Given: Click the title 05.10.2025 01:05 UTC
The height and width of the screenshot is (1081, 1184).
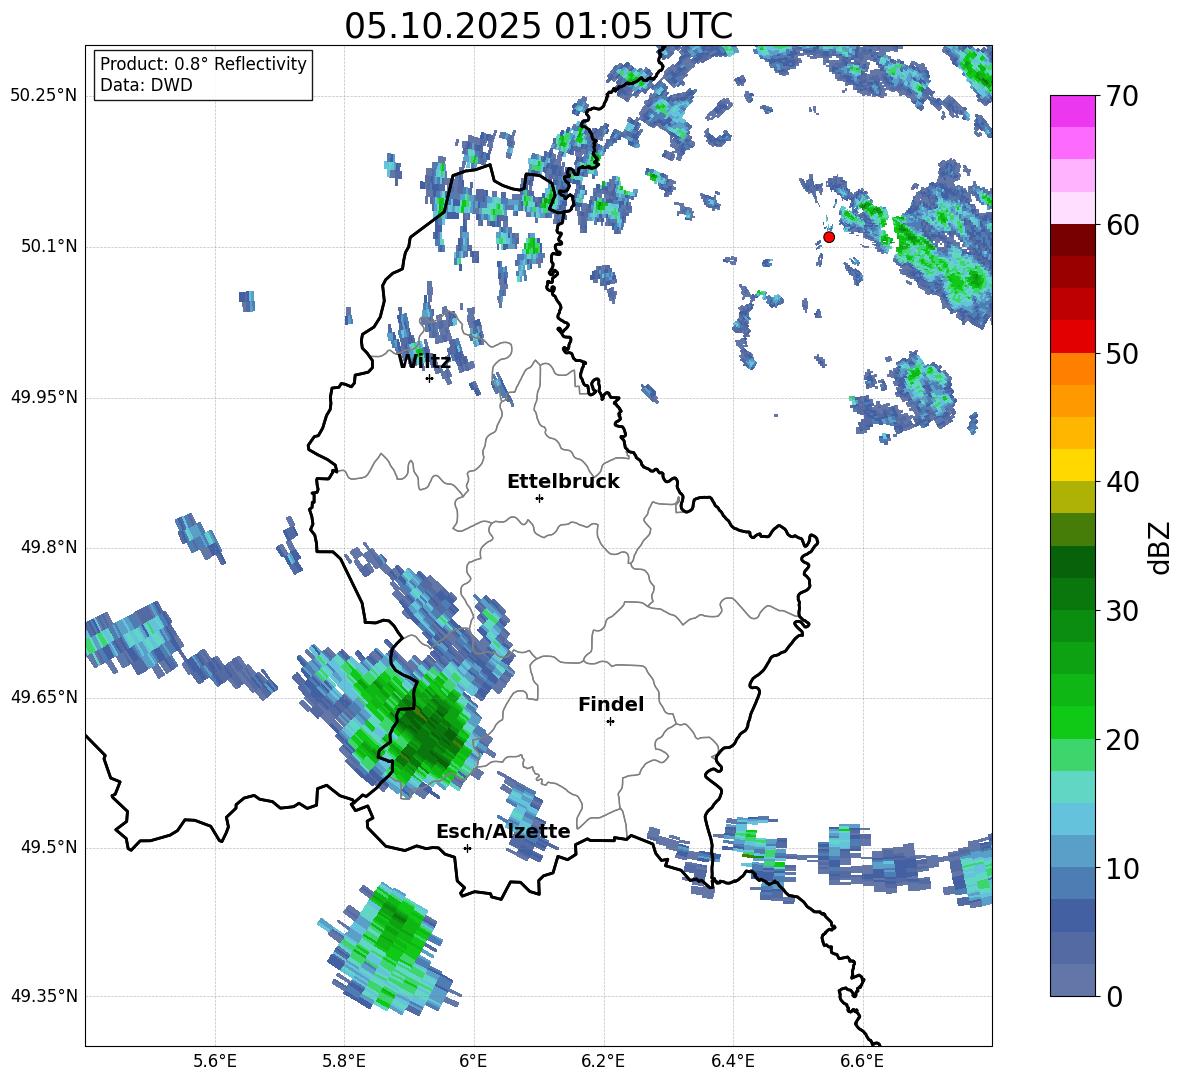Looking at the screenshot, I should click(538, 26).
